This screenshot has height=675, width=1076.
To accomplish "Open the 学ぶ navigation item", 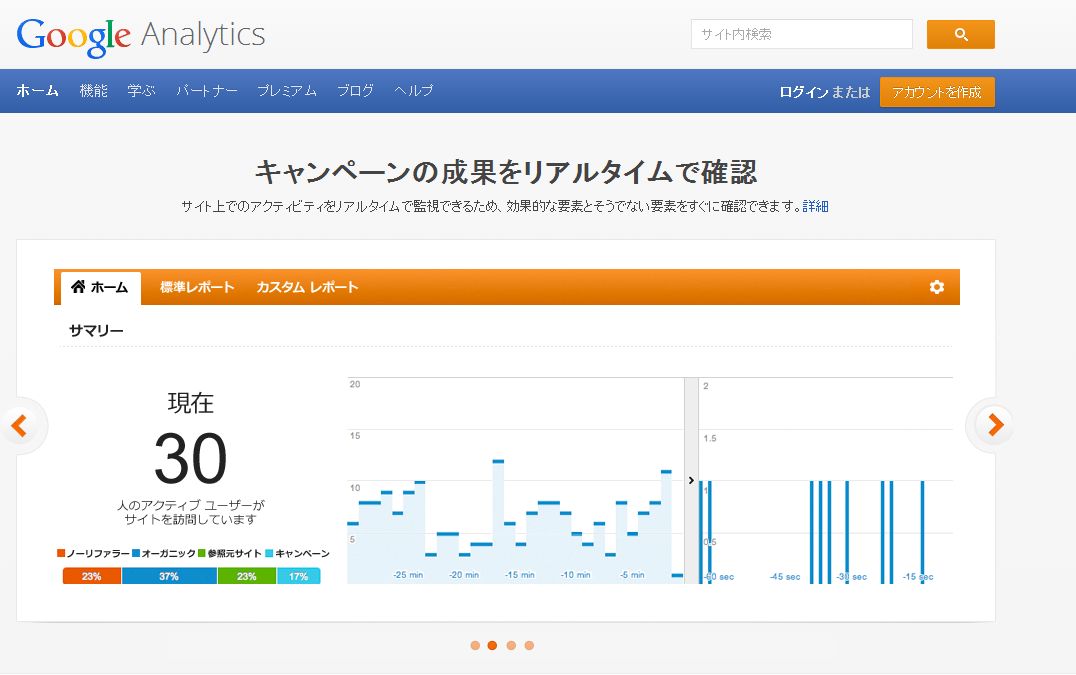I will point(141,91).
